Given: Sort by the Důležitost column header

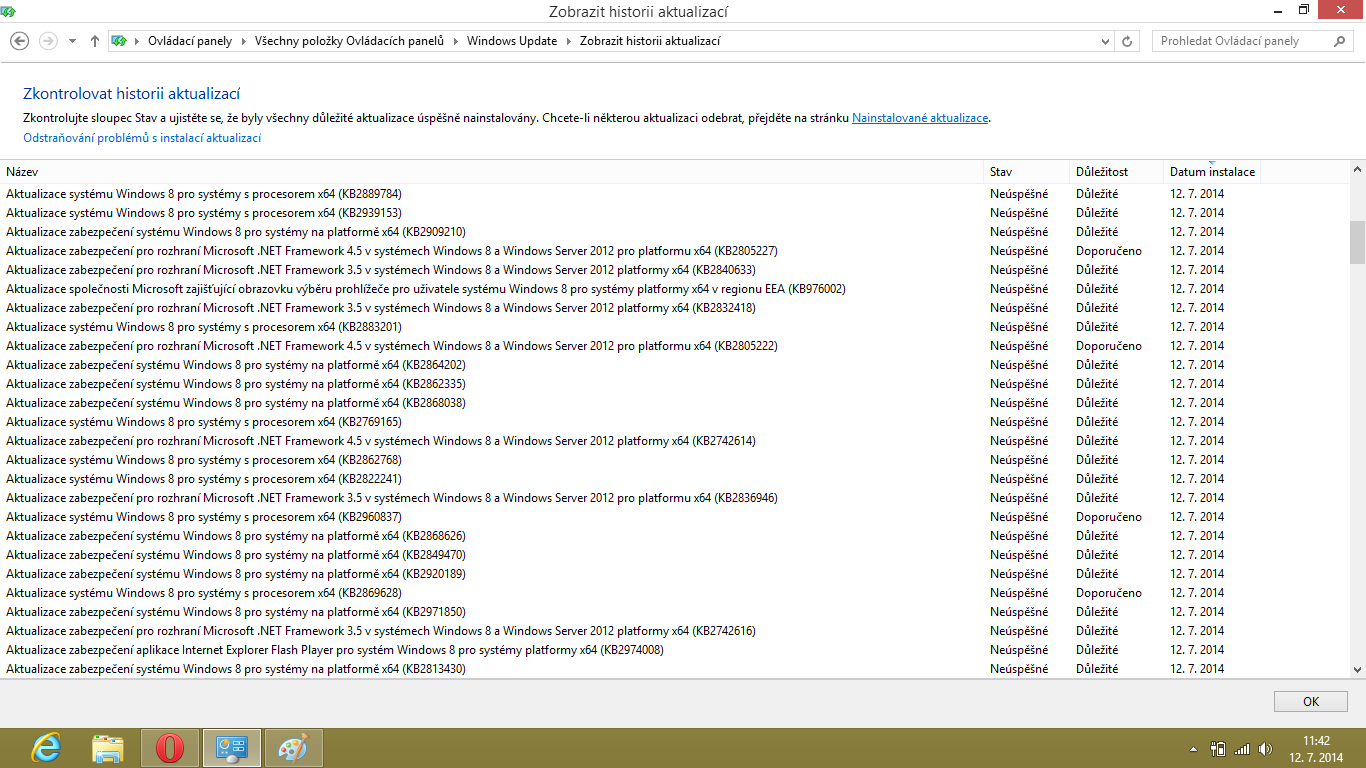Looking at the screenshot, I should pos(1117,172).
